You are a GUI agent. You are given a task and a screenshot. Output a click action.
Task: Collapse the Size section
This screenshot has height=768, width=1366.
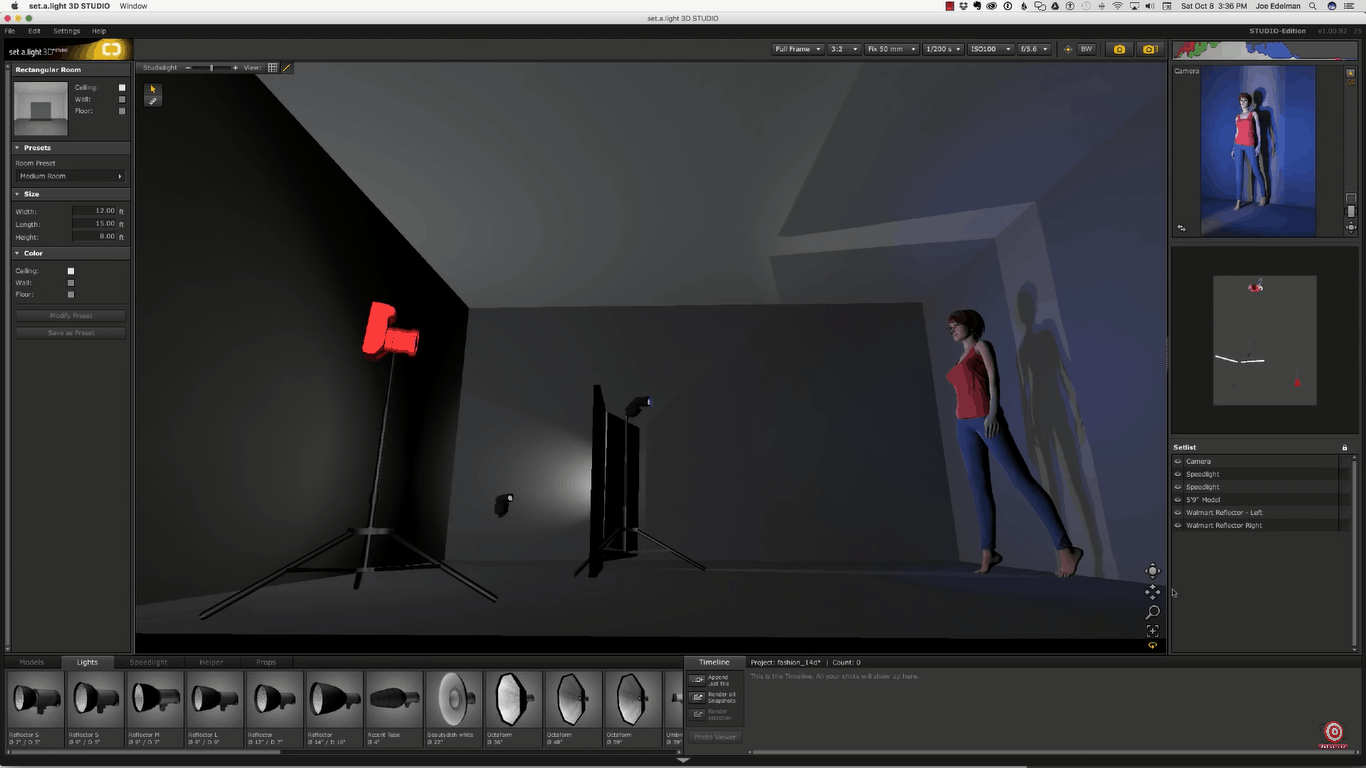tap(17, 194)
